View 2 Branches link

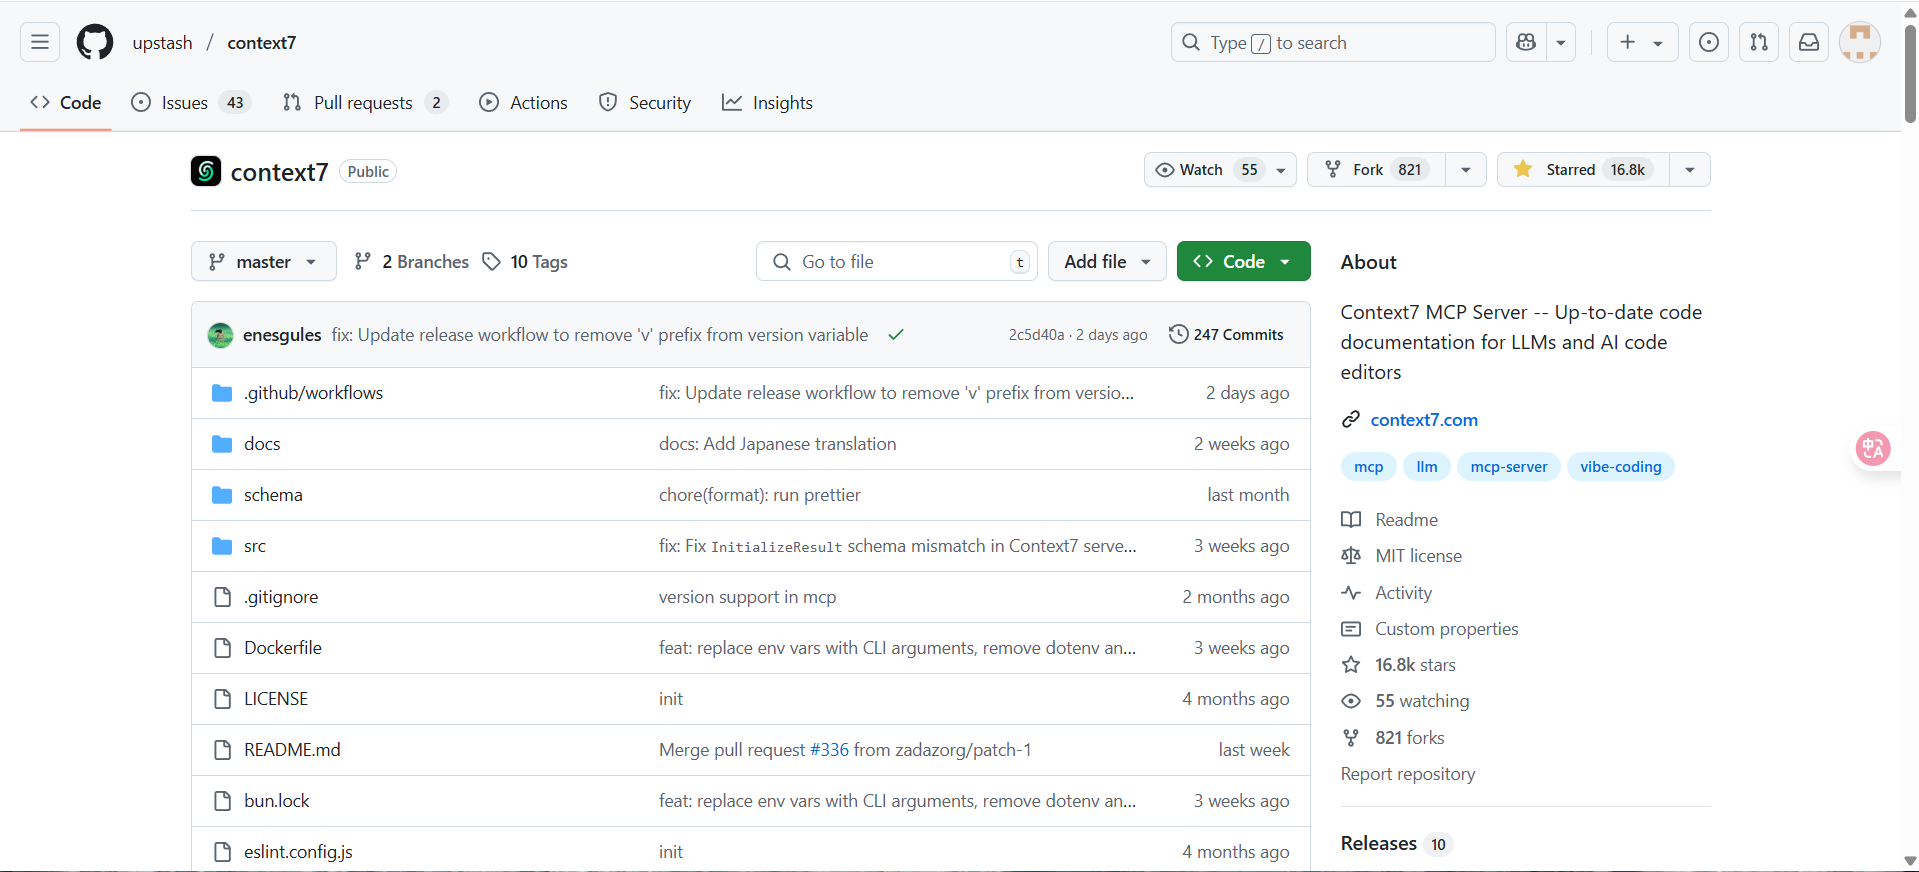tap(412, 261)
